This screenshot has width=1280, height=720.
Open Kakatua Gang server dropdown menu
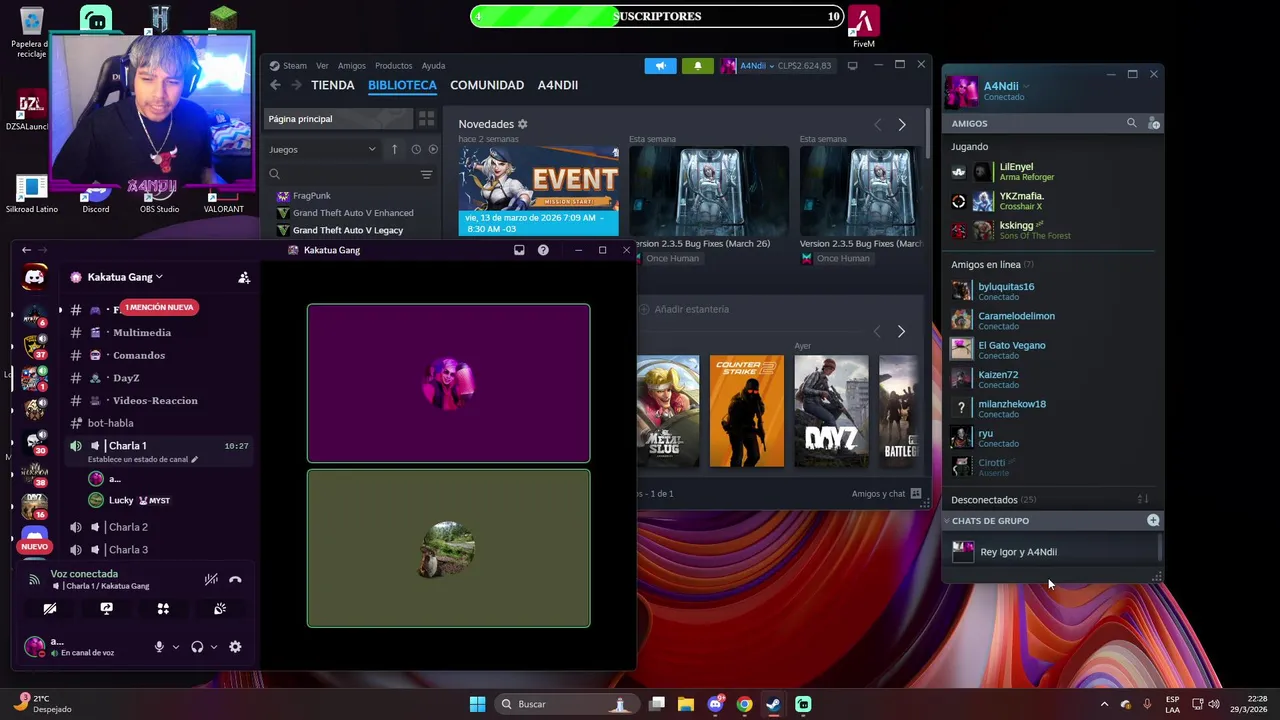(x=125, y=277)
